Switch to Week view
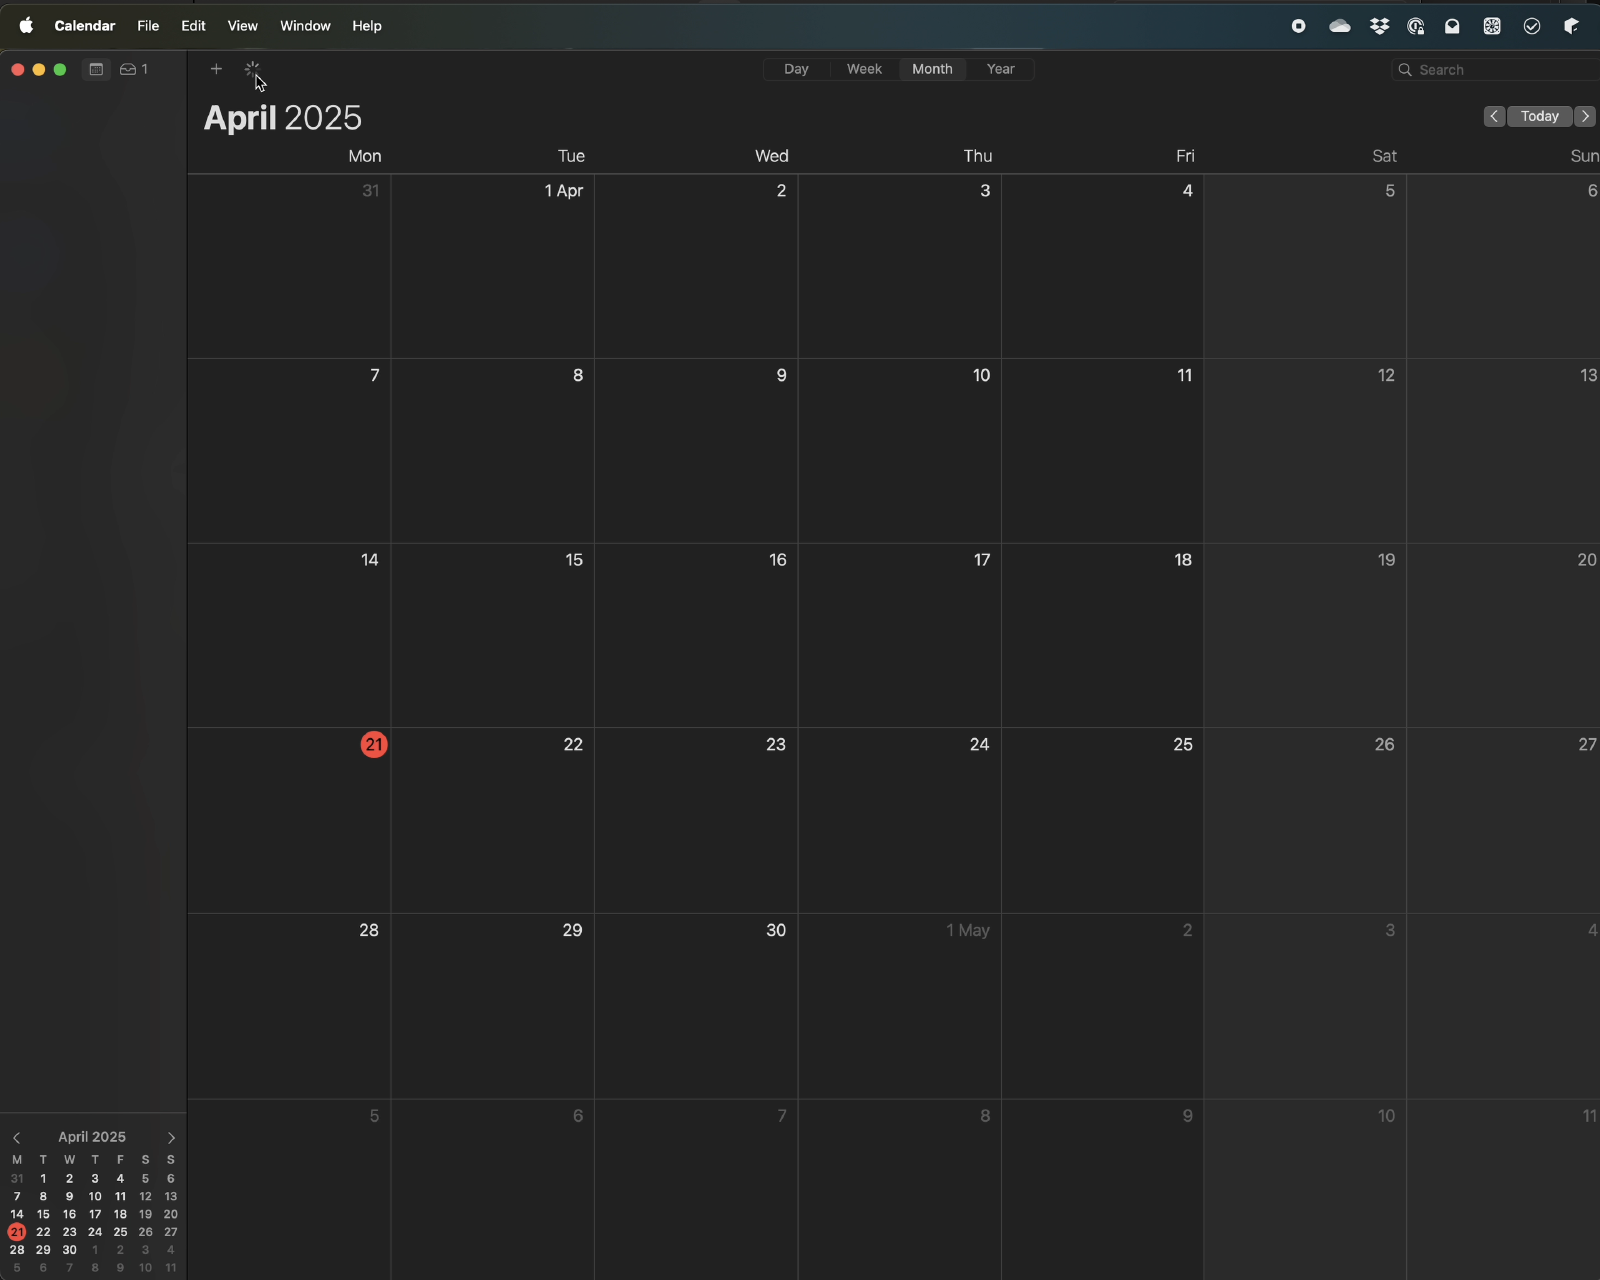The image size is (1600, 1280). [x=864, y=69]
